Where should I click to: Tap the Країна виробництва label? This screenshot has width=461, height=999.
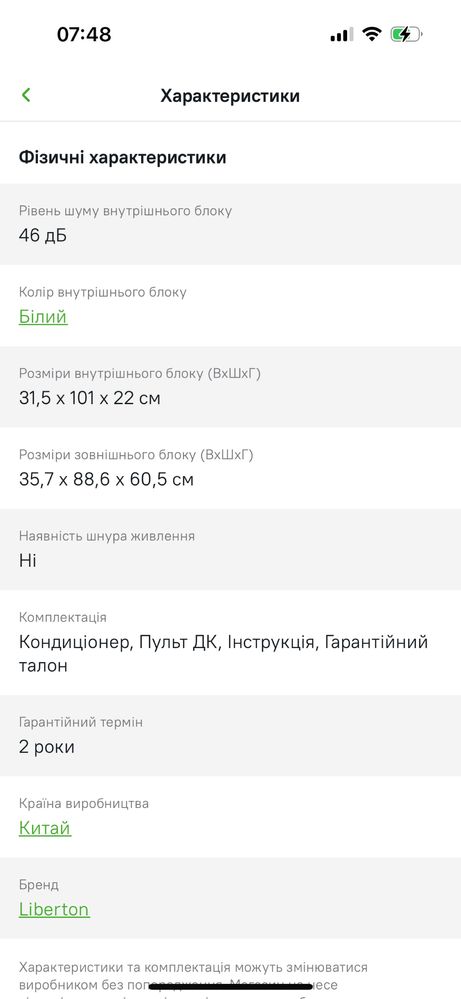click(x=84, y=803)
